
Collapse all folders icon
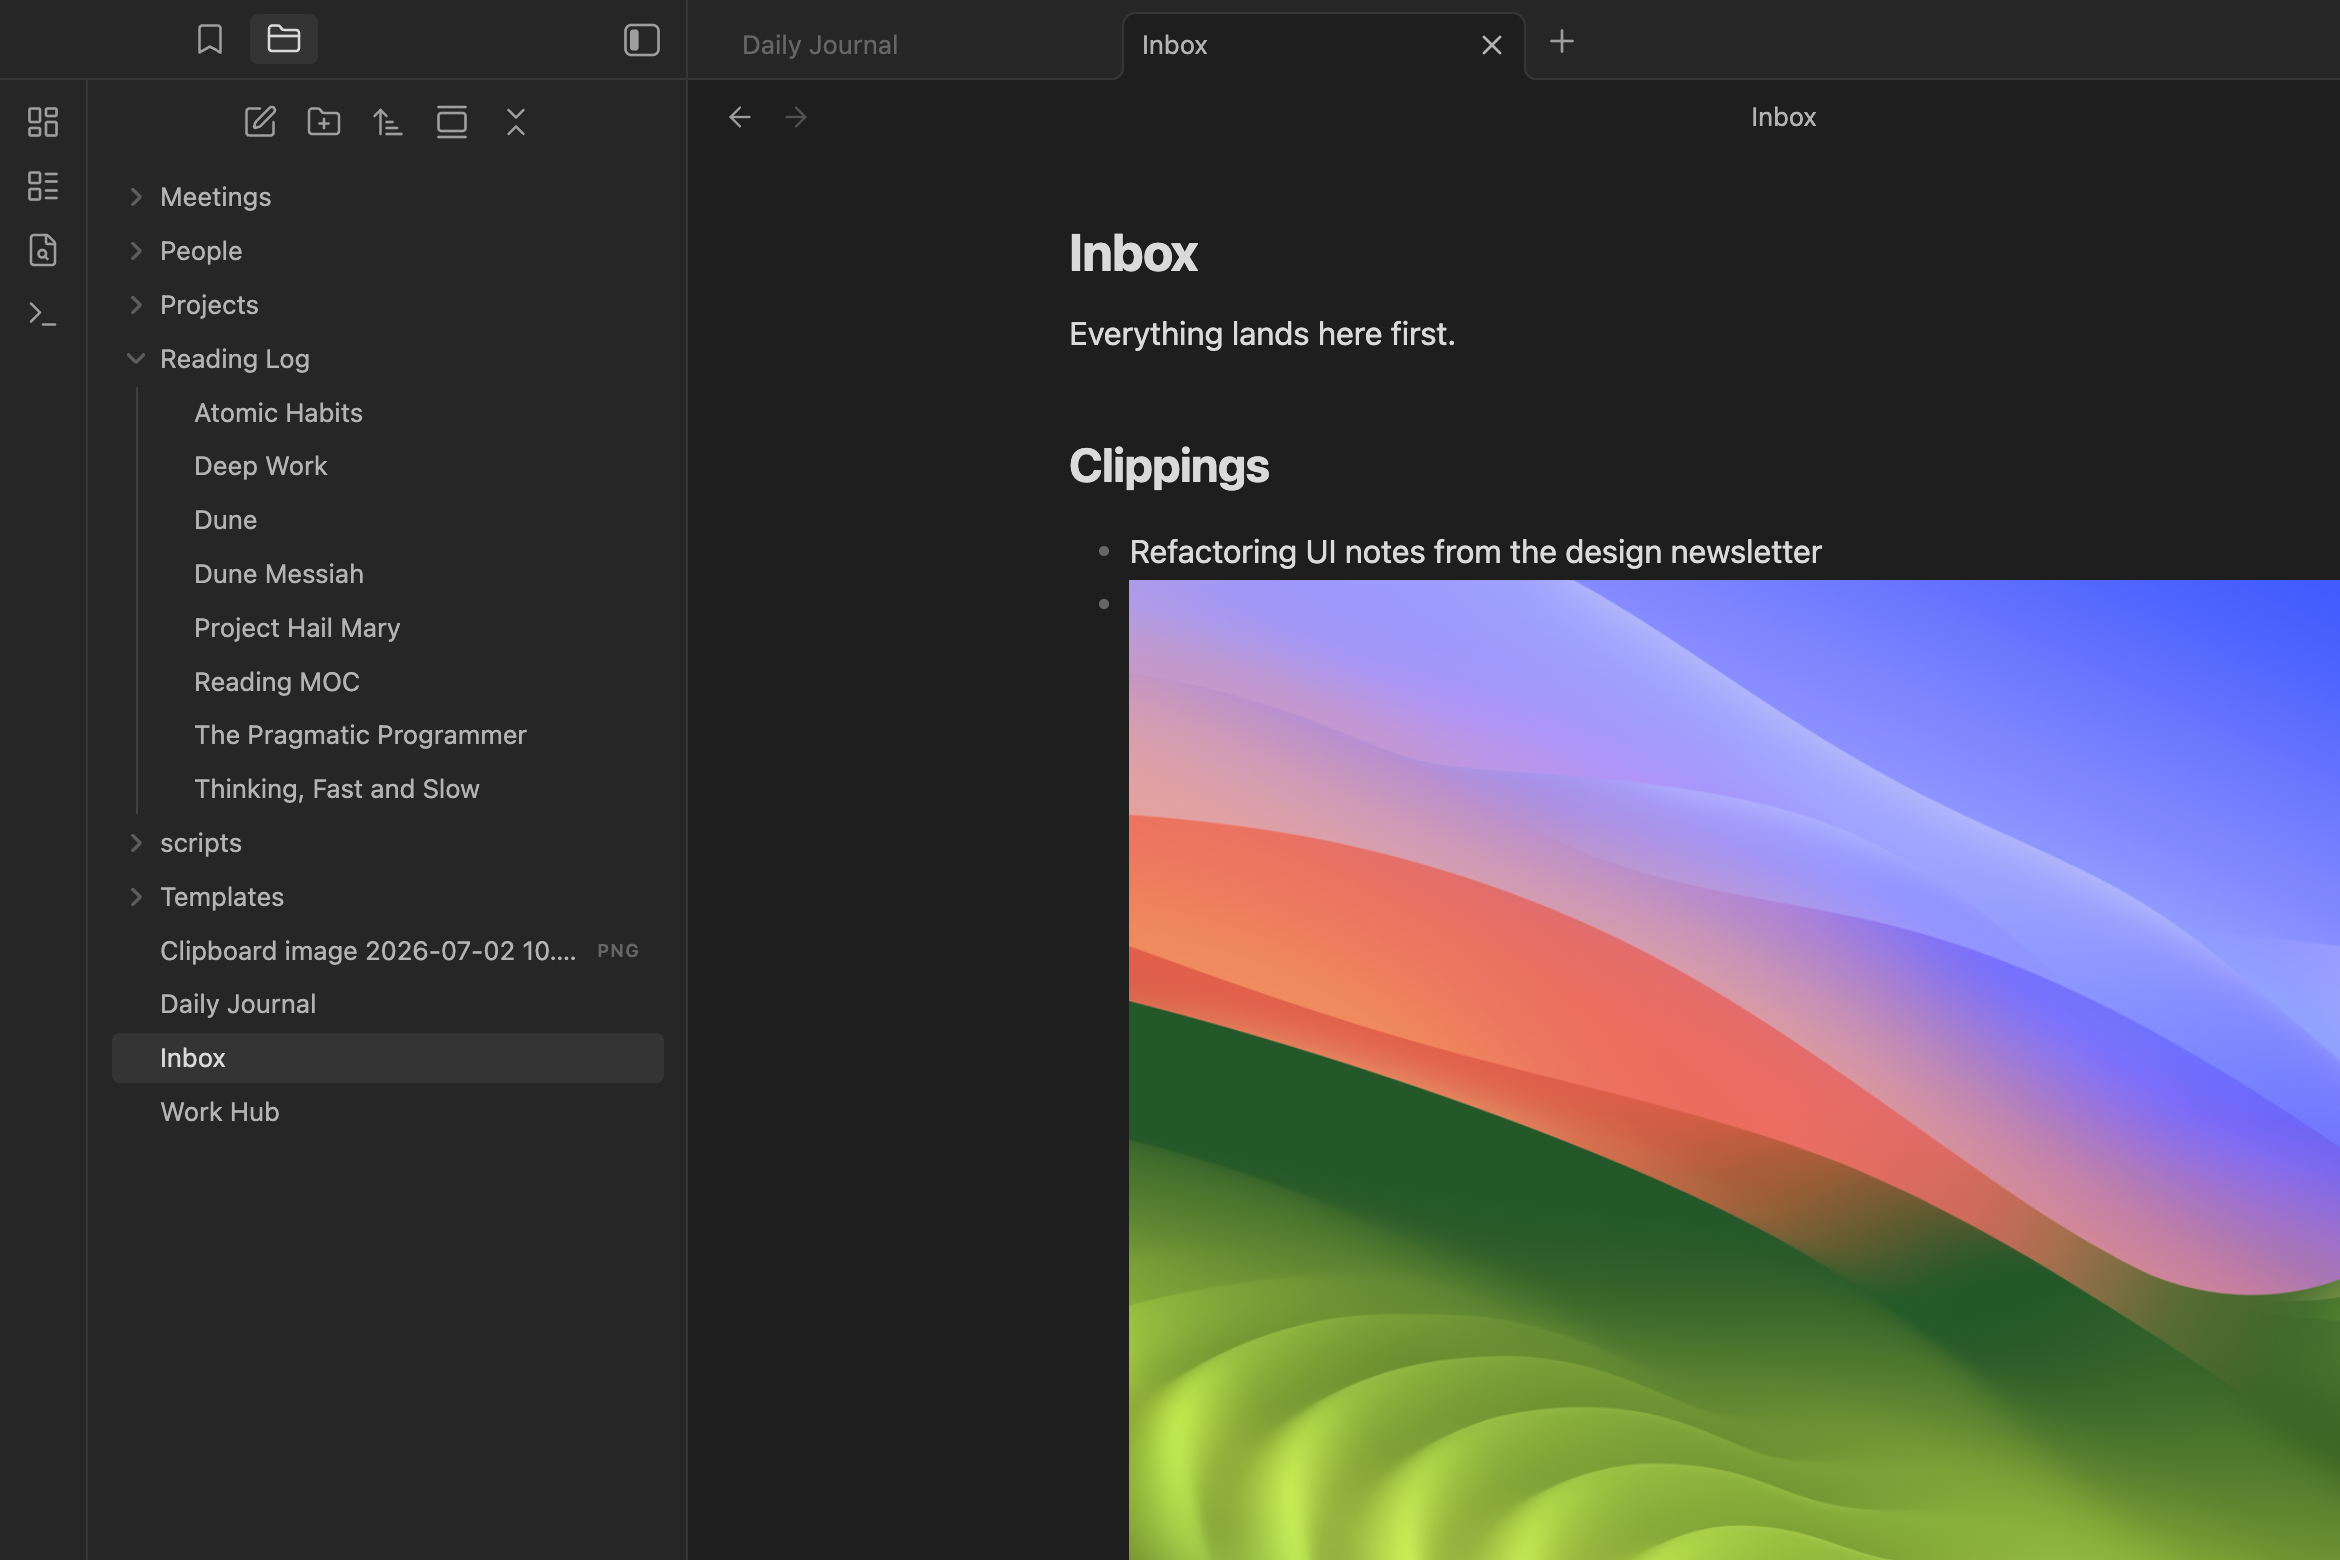point(516,122)
